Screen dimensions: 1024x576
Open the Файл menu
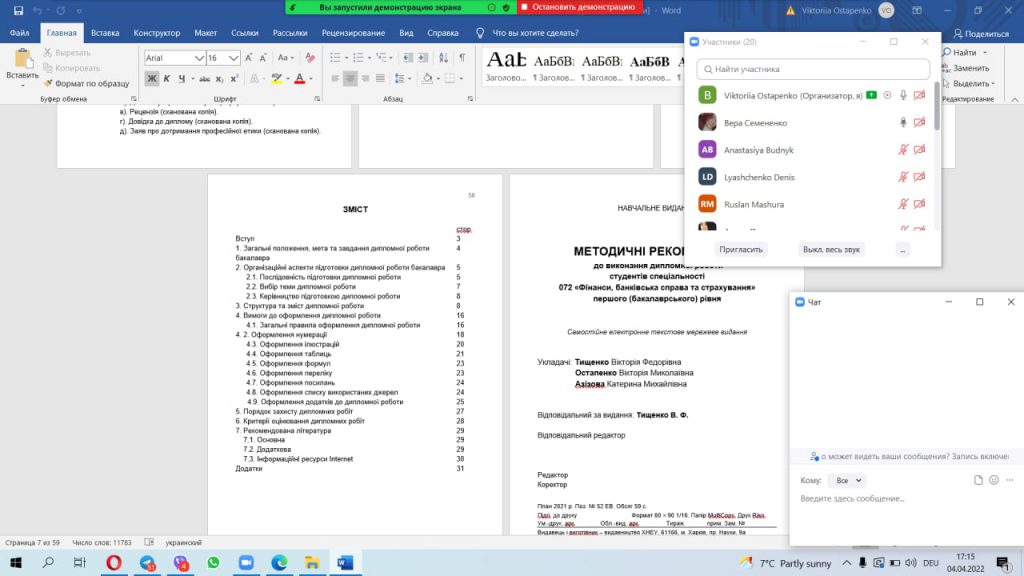[20, 33]
